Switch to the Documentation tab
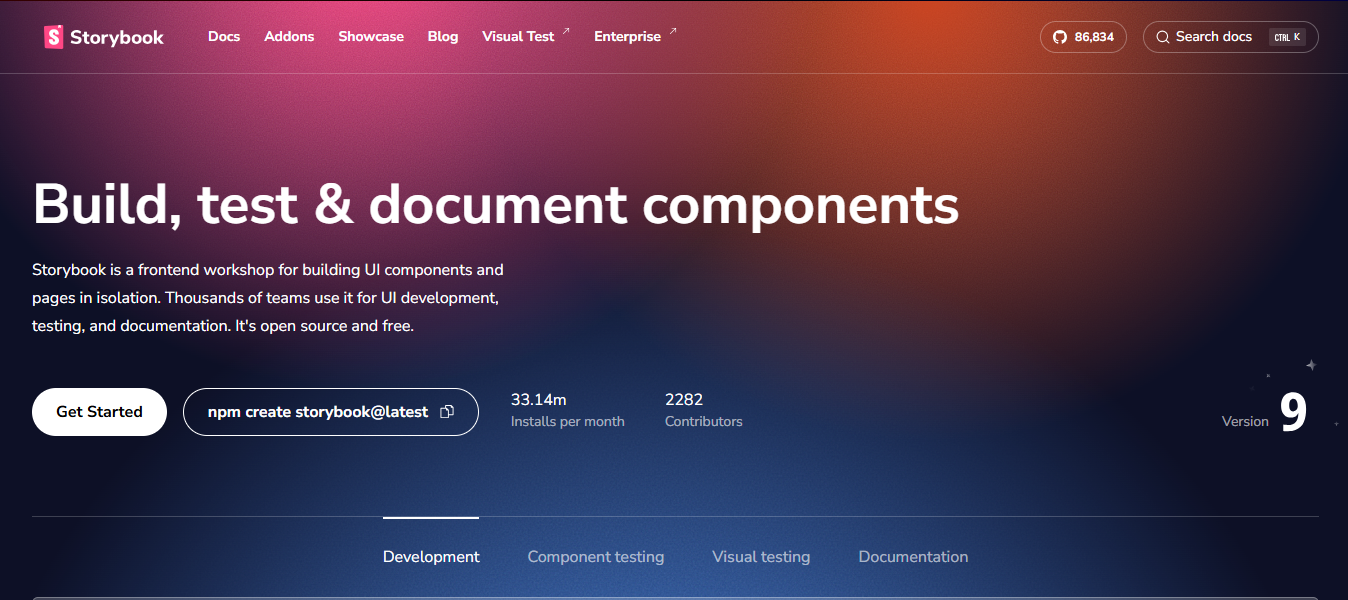Screen dimensions: 1348x600 [x=913, y=557]
